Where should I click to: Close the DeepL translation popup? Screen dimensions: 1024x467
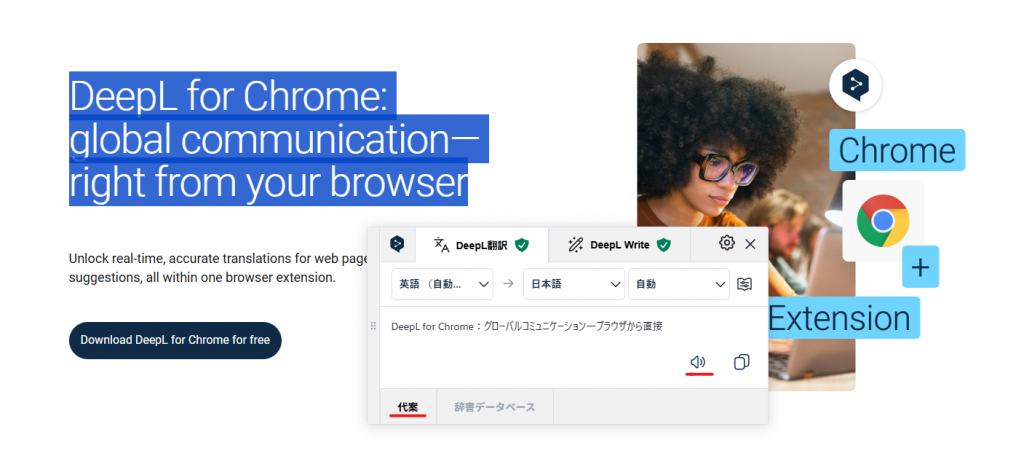(751, 243)
